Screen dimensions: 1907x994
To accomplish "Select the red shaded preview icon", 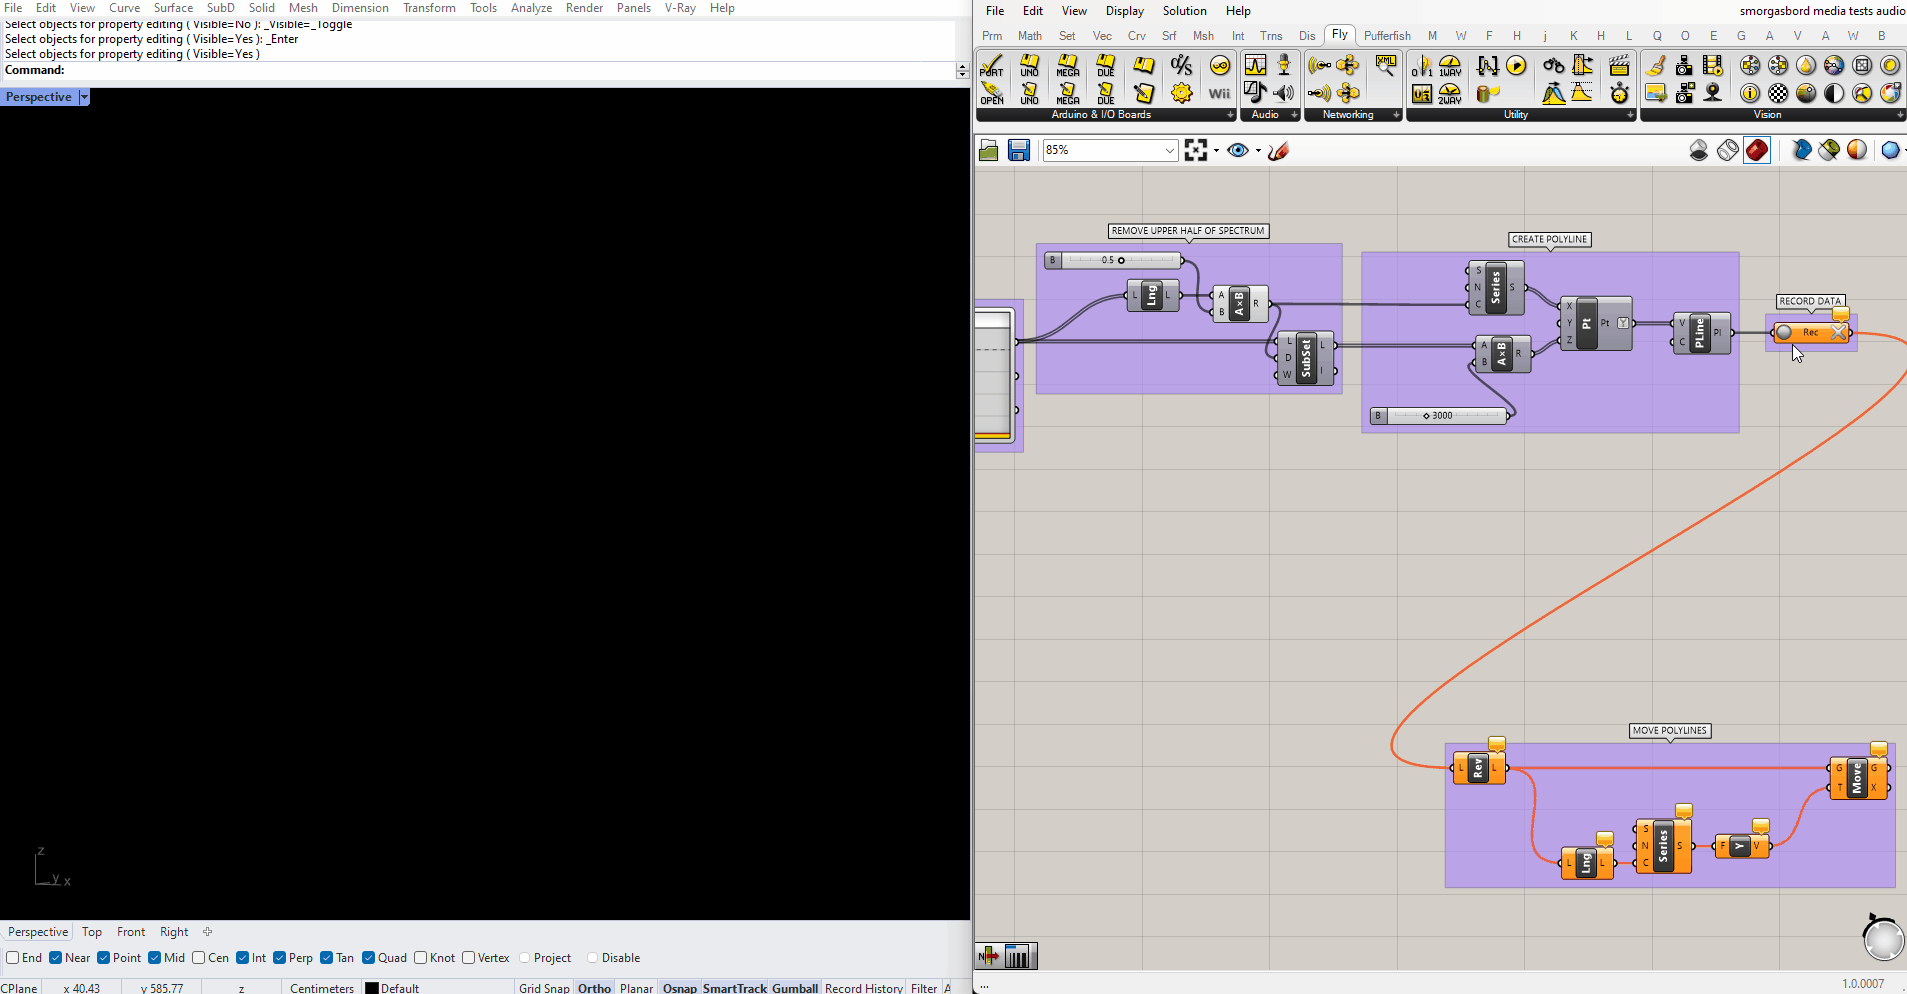I will tap(1757, 150).
